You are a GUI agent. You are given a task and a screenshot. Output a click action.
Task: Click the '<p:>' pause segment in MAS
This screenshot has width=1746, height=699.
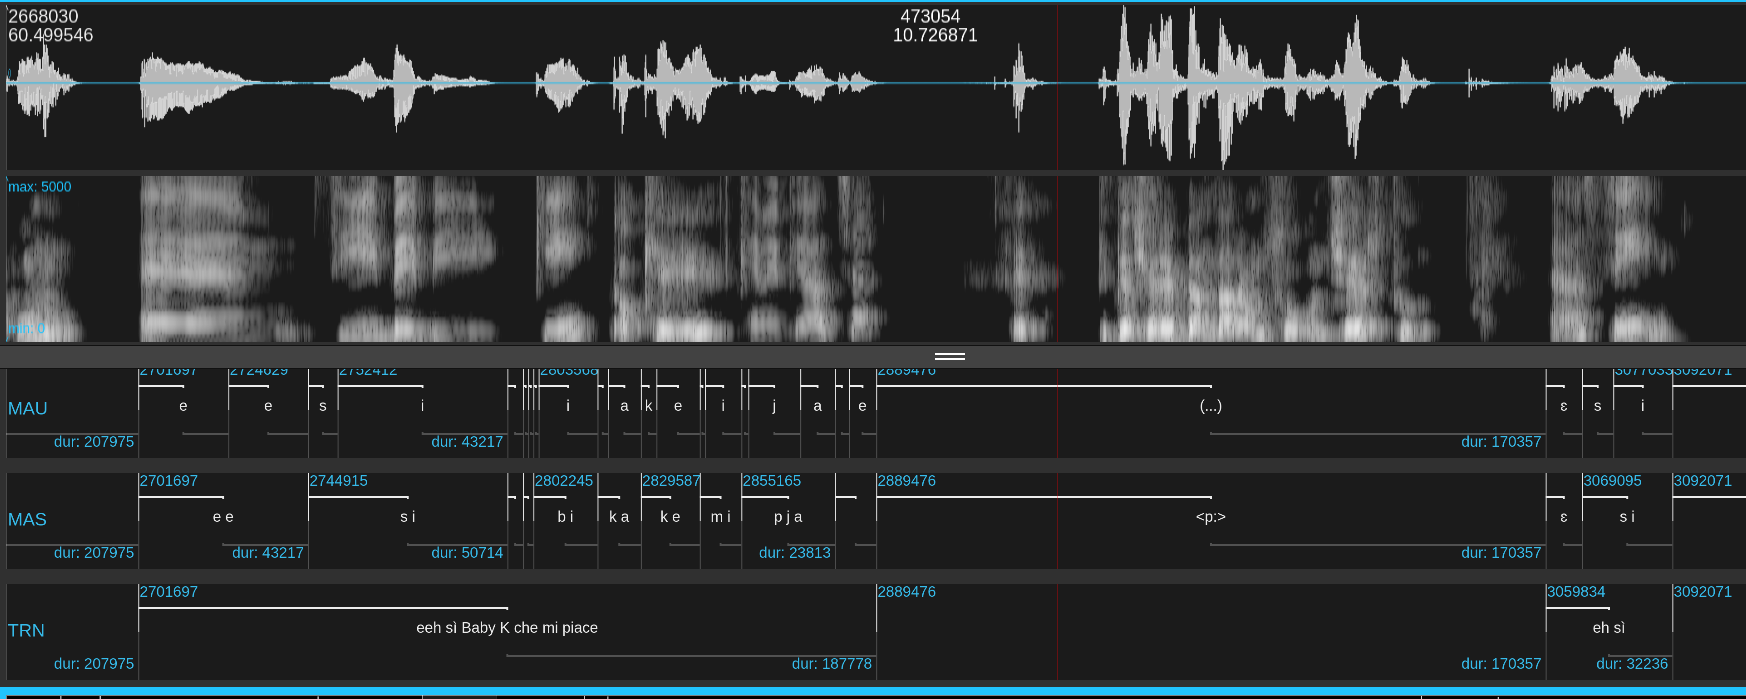pos(1210,517)
